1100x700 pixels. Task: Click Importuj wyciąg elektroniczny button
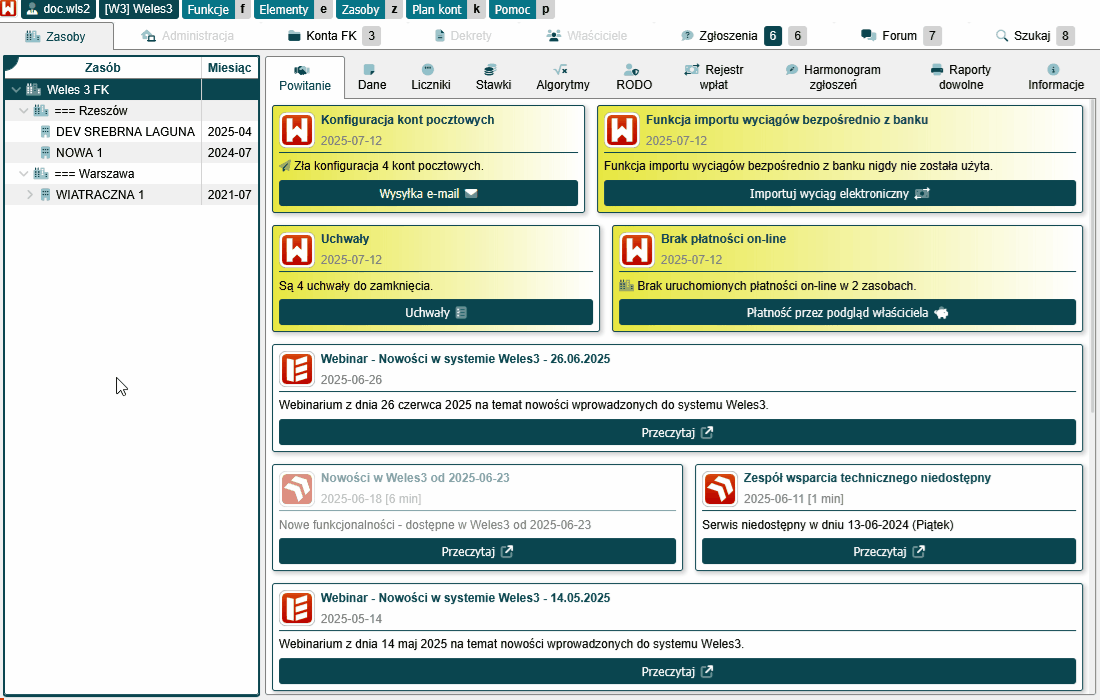pyautogui.click(x=839, y=194)
